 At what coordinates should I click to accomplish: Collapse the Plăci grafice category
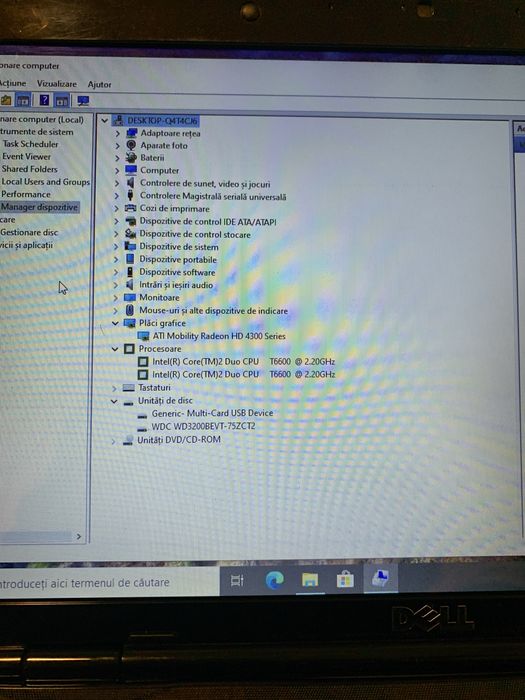tap(115, 323)
